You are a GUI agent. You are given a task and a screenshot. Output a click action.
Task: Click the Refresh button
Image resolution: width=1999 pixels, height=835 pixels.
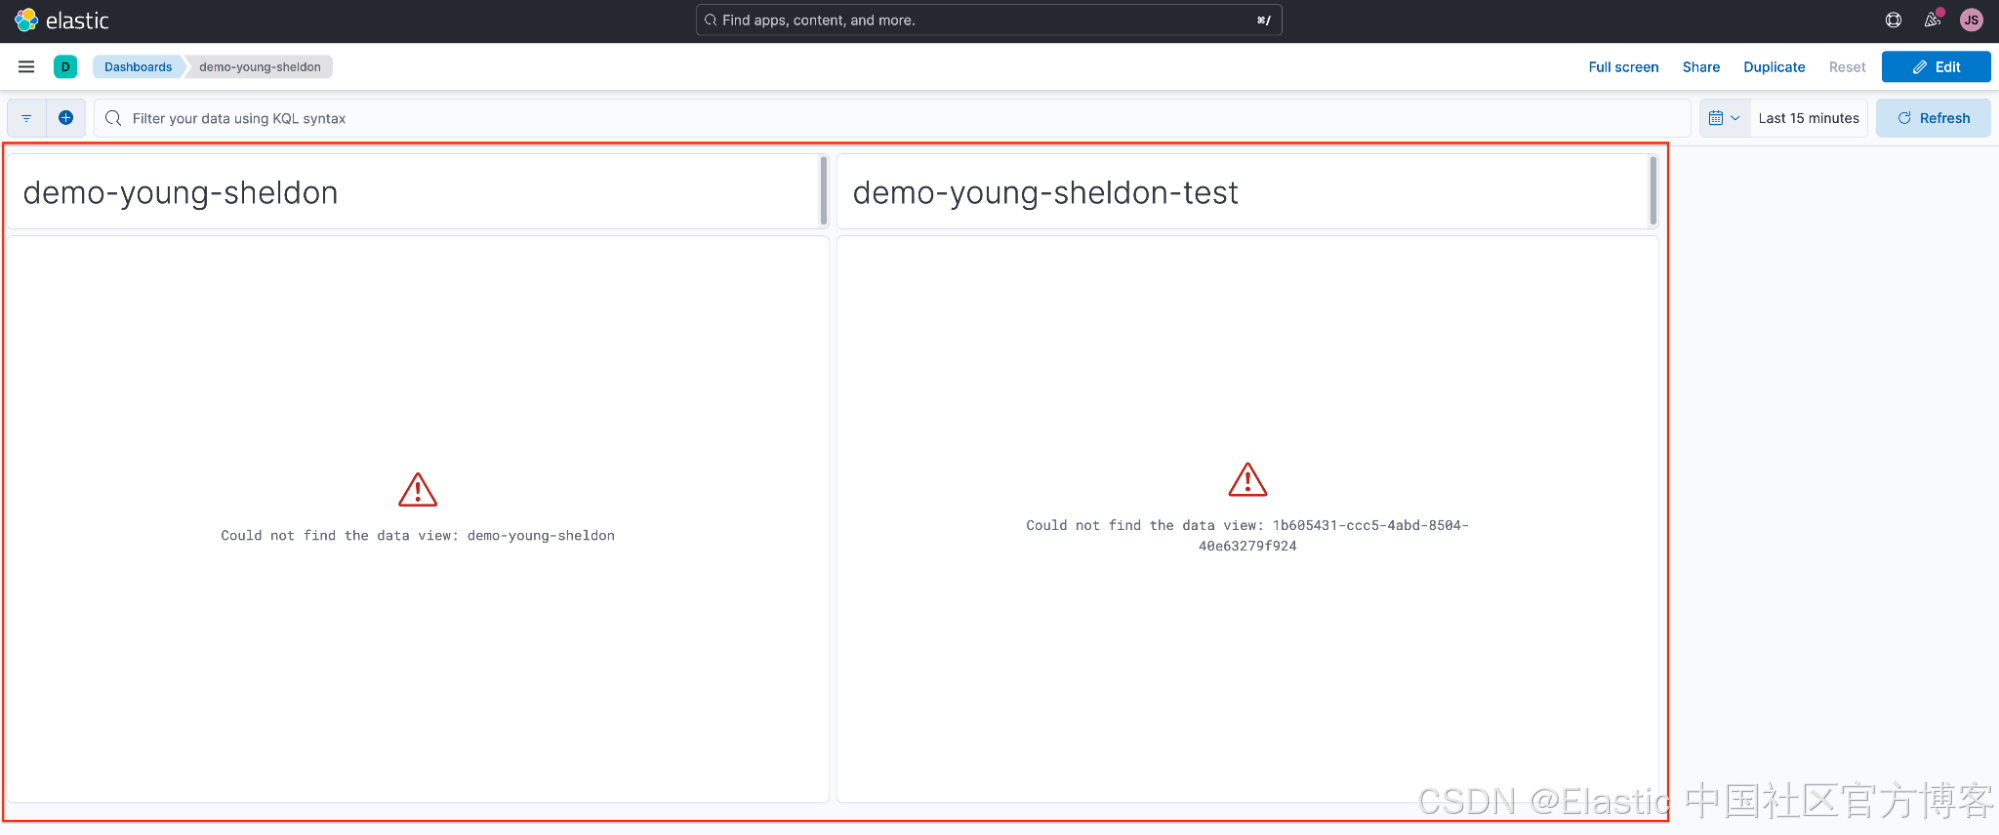click(1933, 118)
